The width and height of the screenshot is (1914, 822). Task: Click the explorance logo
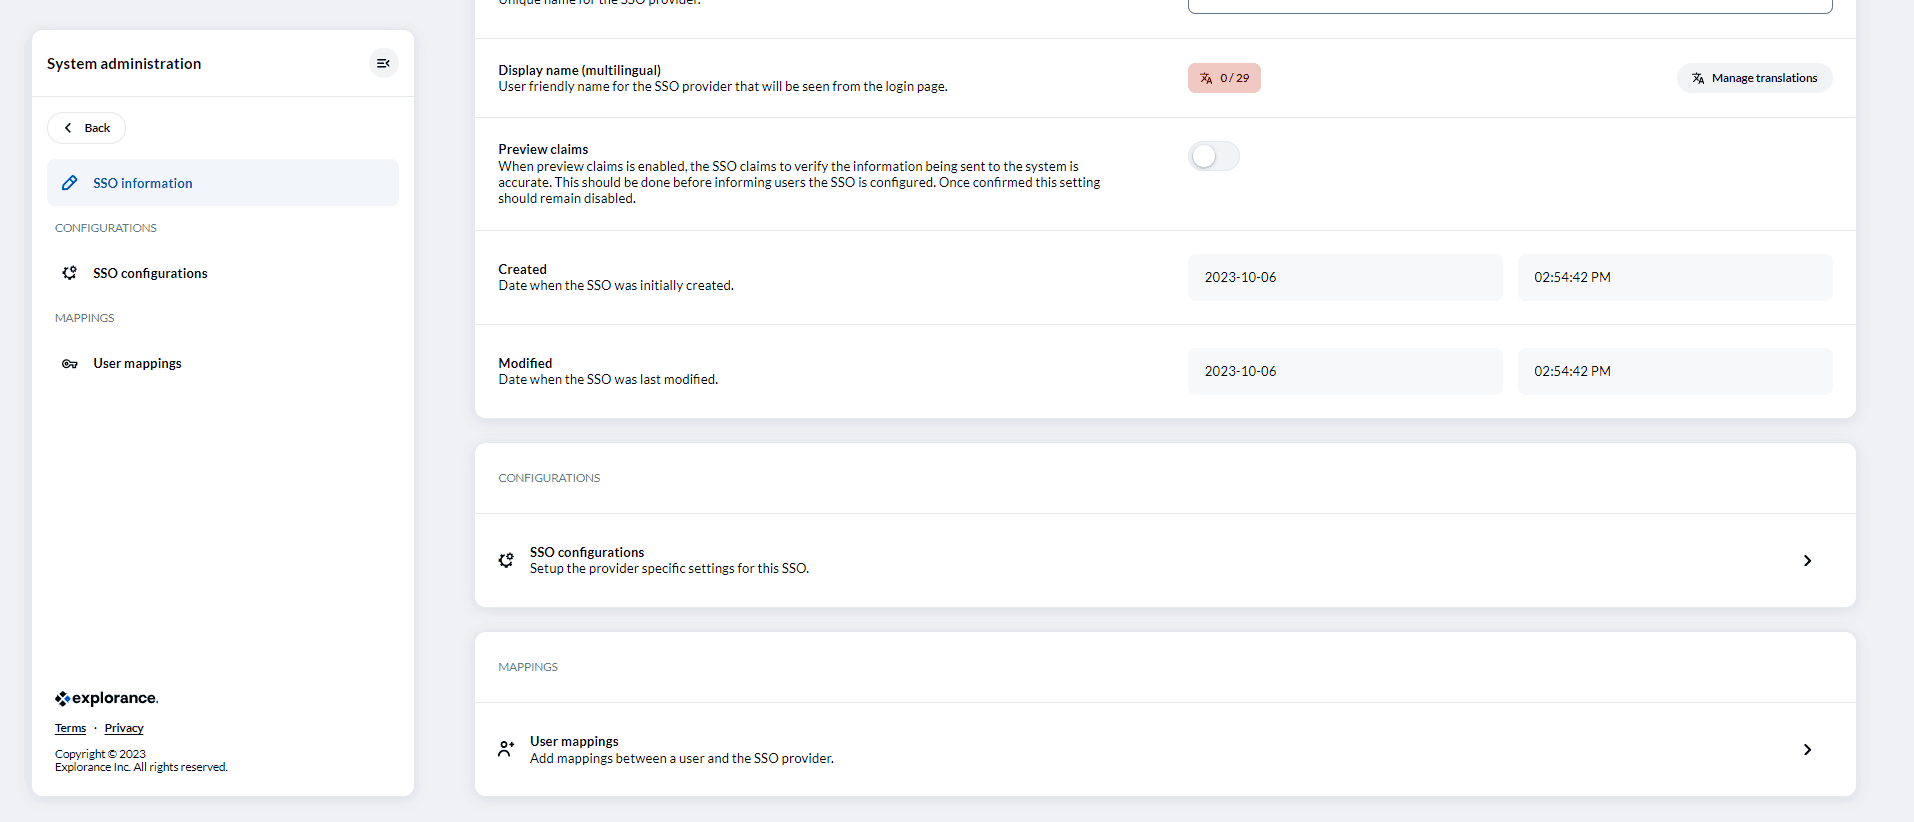click(106, 698)
